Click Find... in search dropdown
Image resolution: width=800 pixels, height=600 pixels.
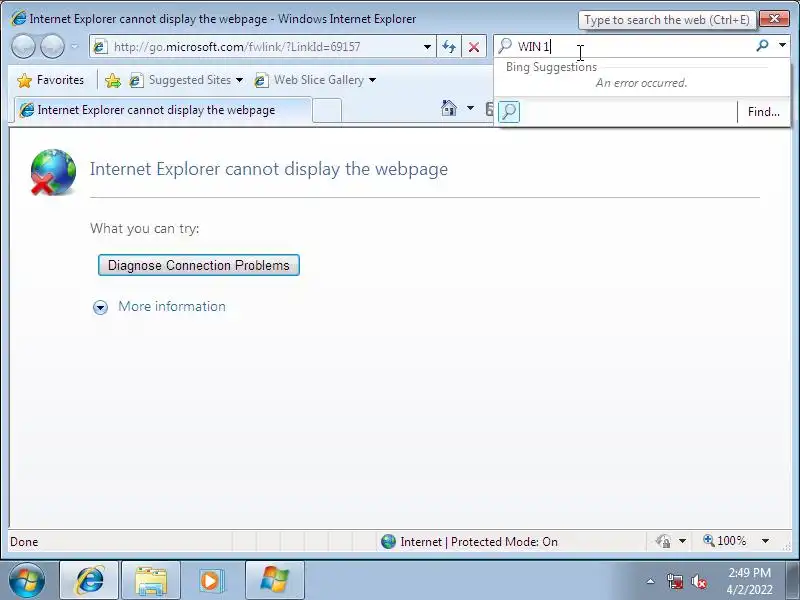coord(763,112)
